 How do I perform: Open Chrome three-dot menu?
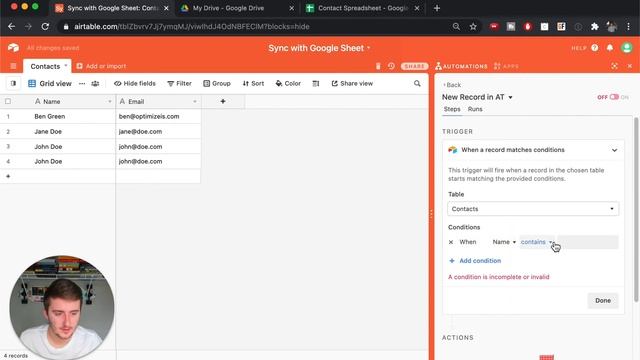628,27
